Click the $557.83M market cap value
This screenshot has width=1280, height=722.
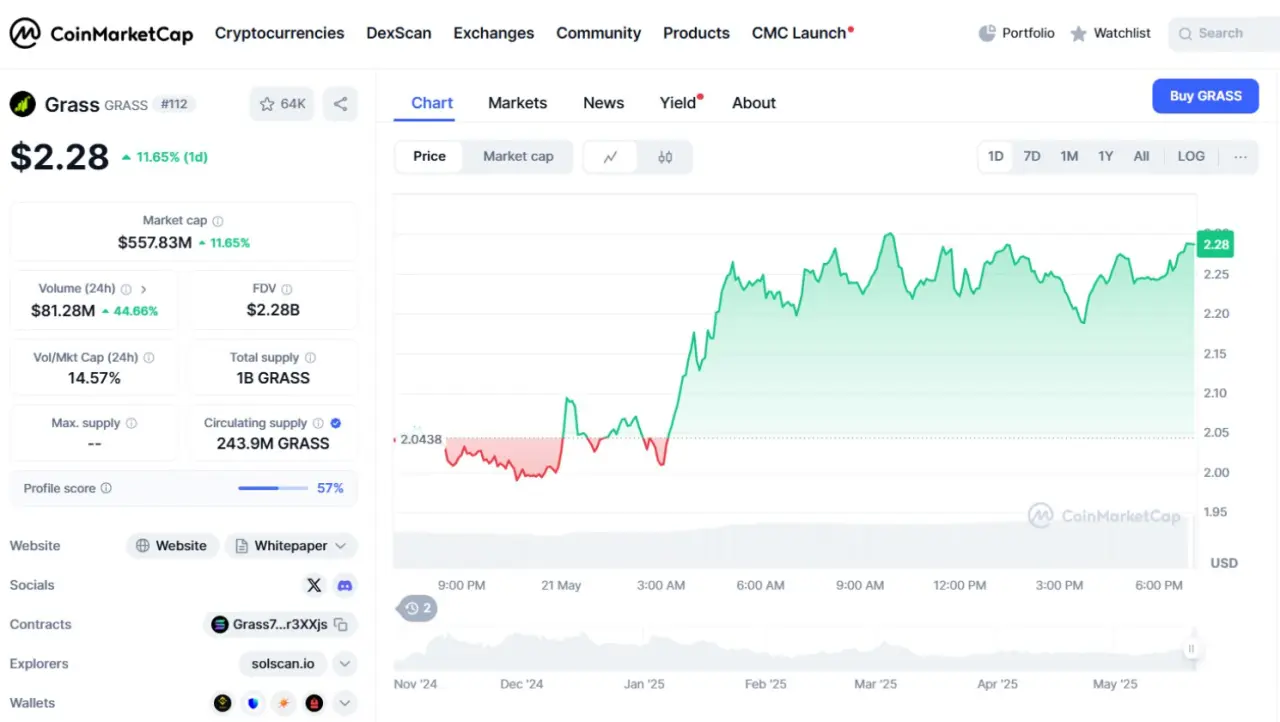point(155,243)
